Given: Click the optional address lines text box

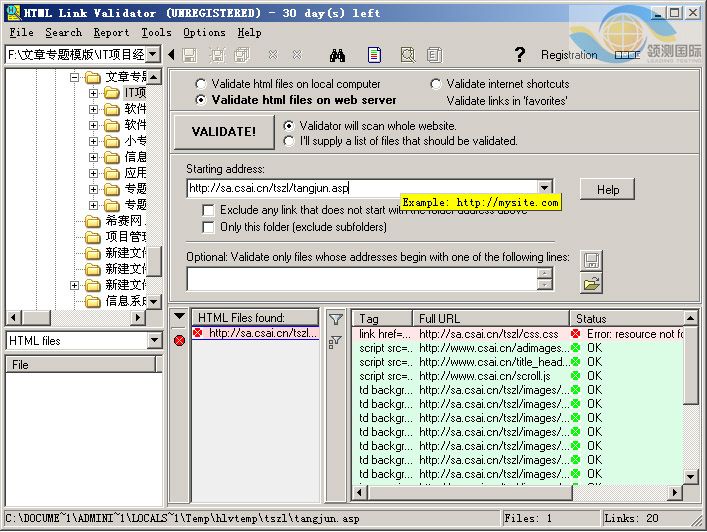Looking at the screenshot, I should point(362,279).
